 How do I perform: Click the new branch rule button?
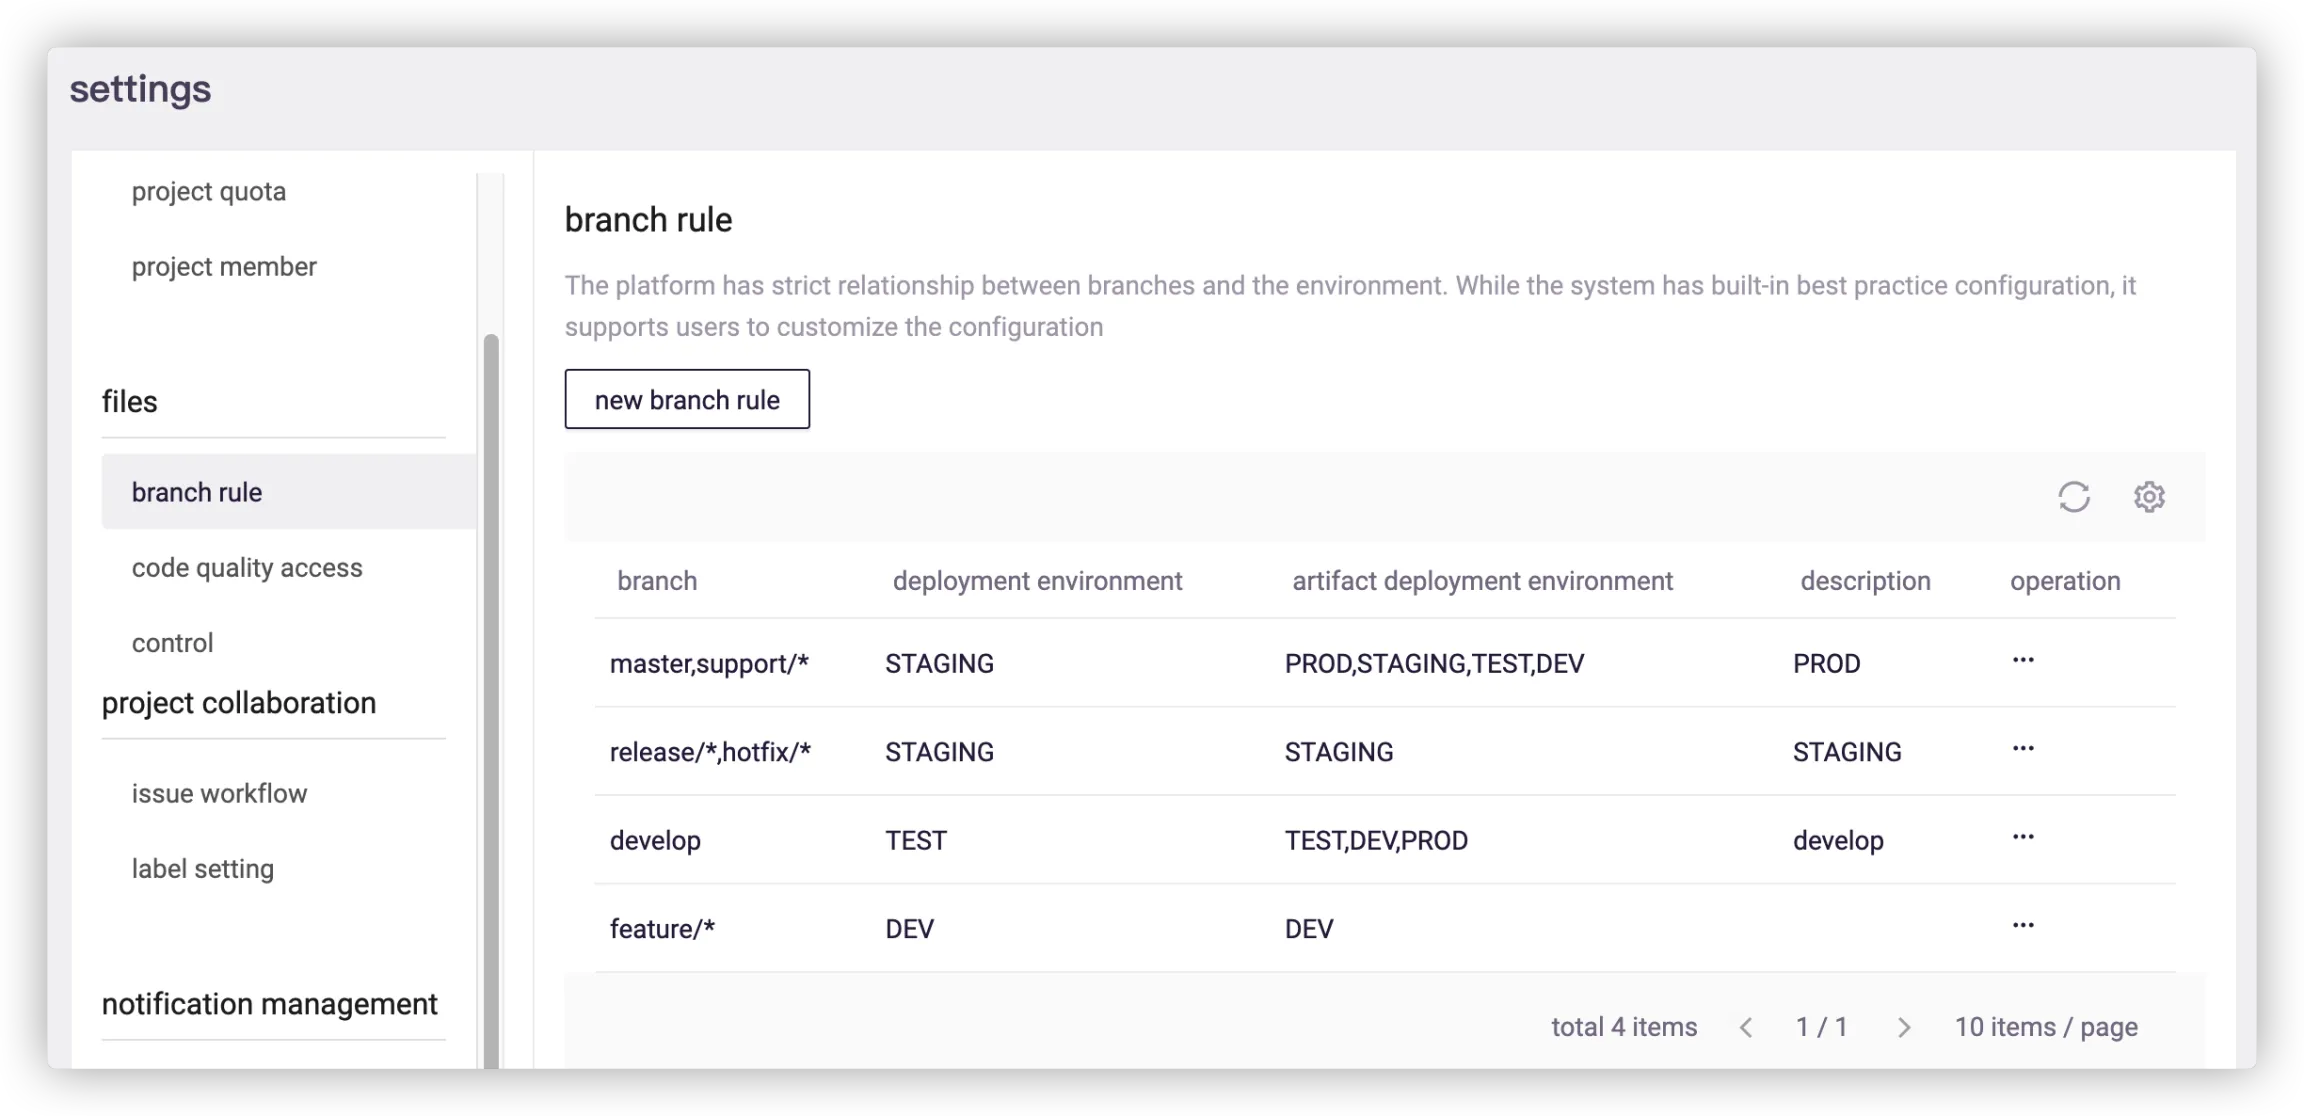(687, 400)
